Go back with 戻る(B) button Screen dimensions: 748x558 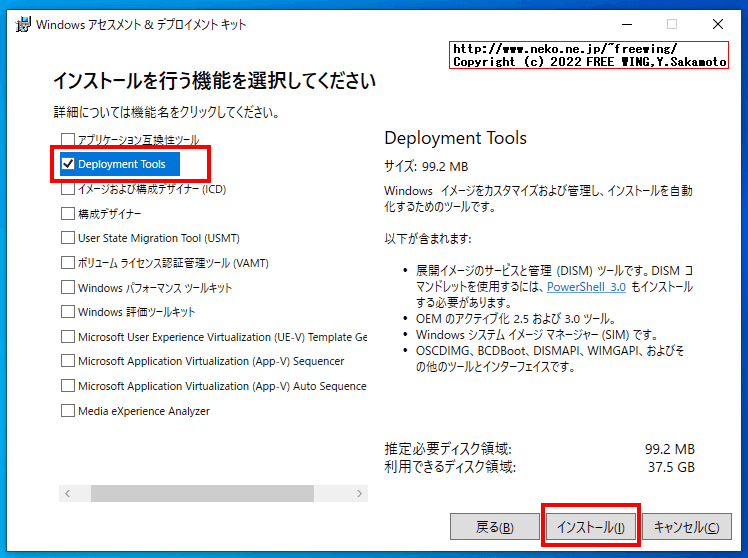coord(495,527)
